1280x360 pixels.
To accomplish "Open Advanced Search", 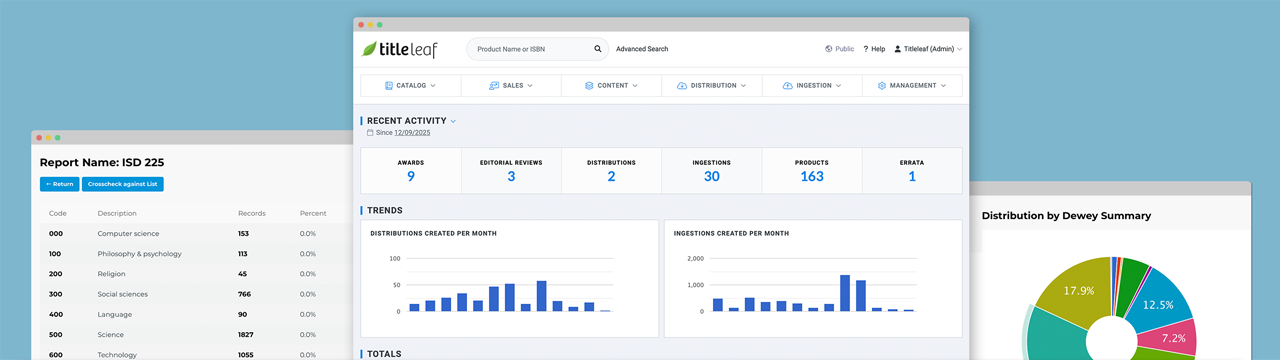I will (x=642, y=49).
